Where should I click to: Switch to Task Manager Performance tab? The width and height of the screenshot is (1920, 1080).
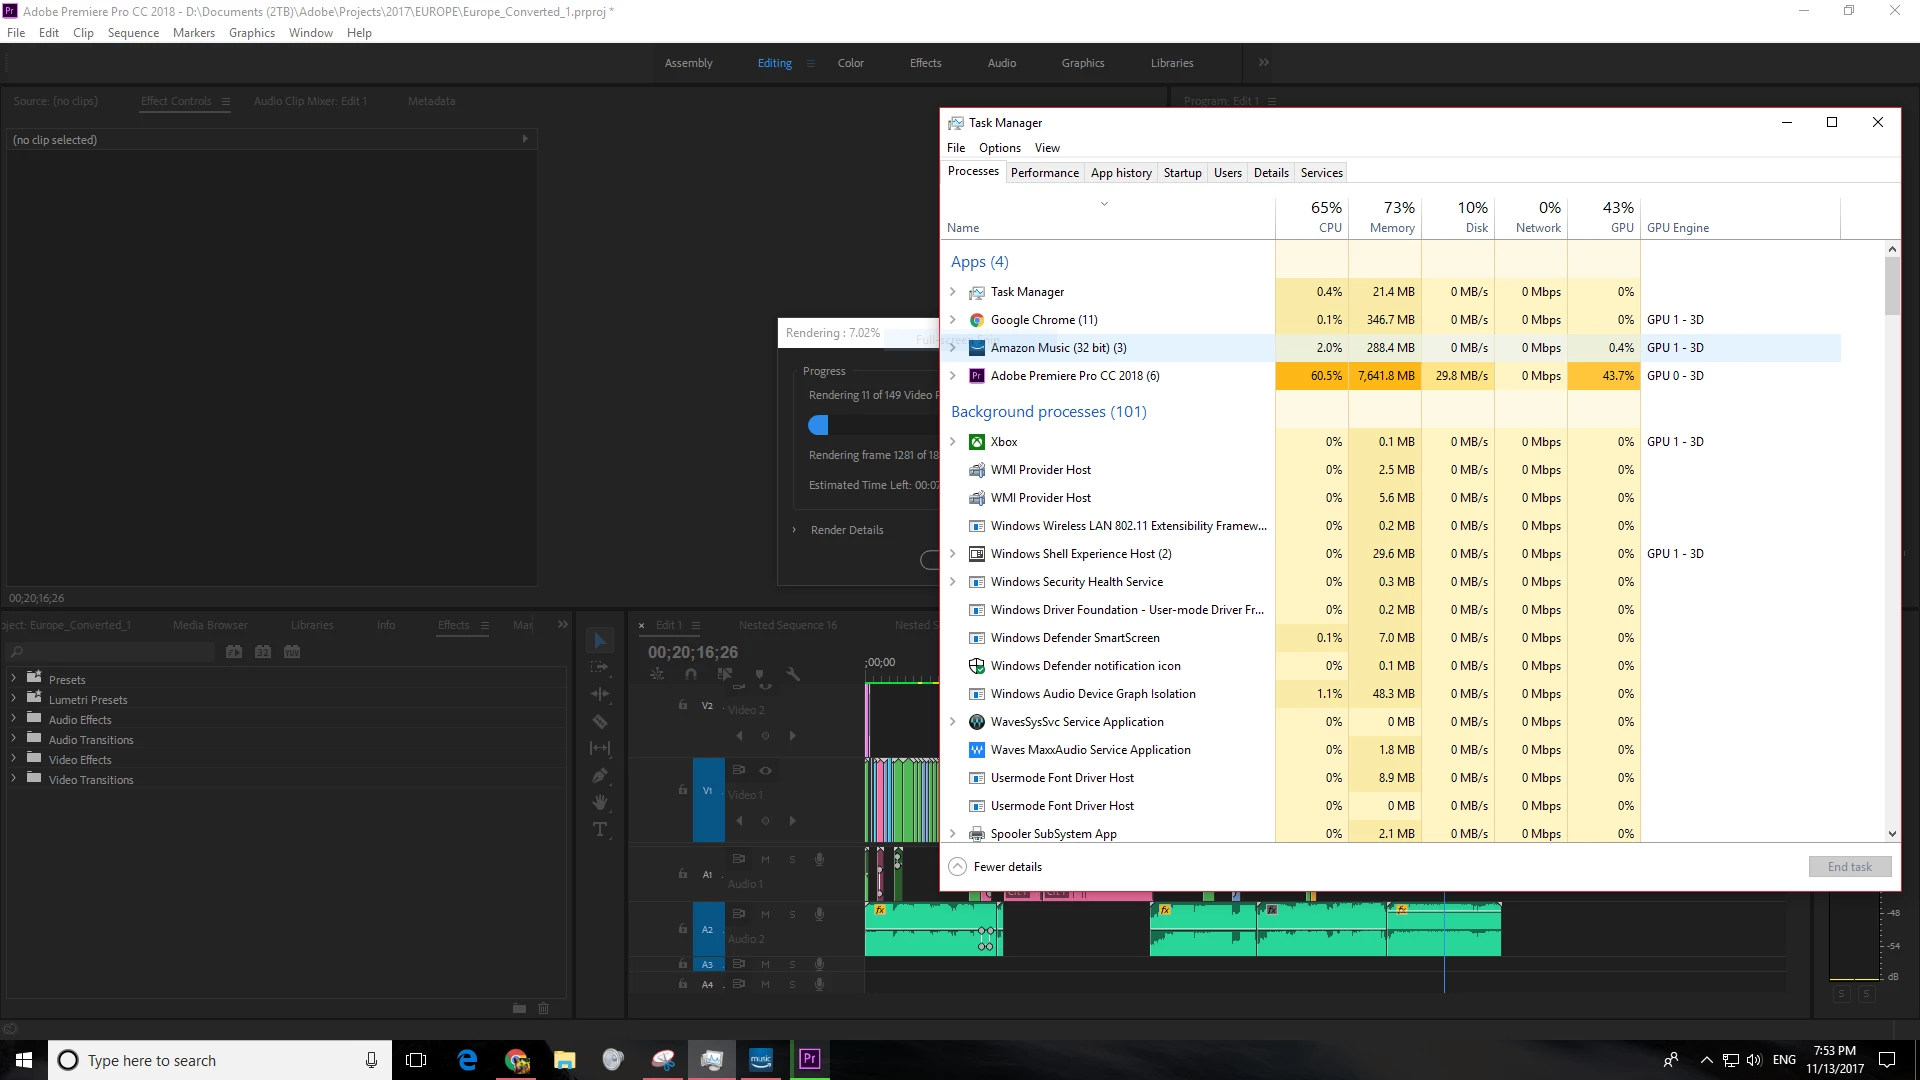pos(1044,173)
